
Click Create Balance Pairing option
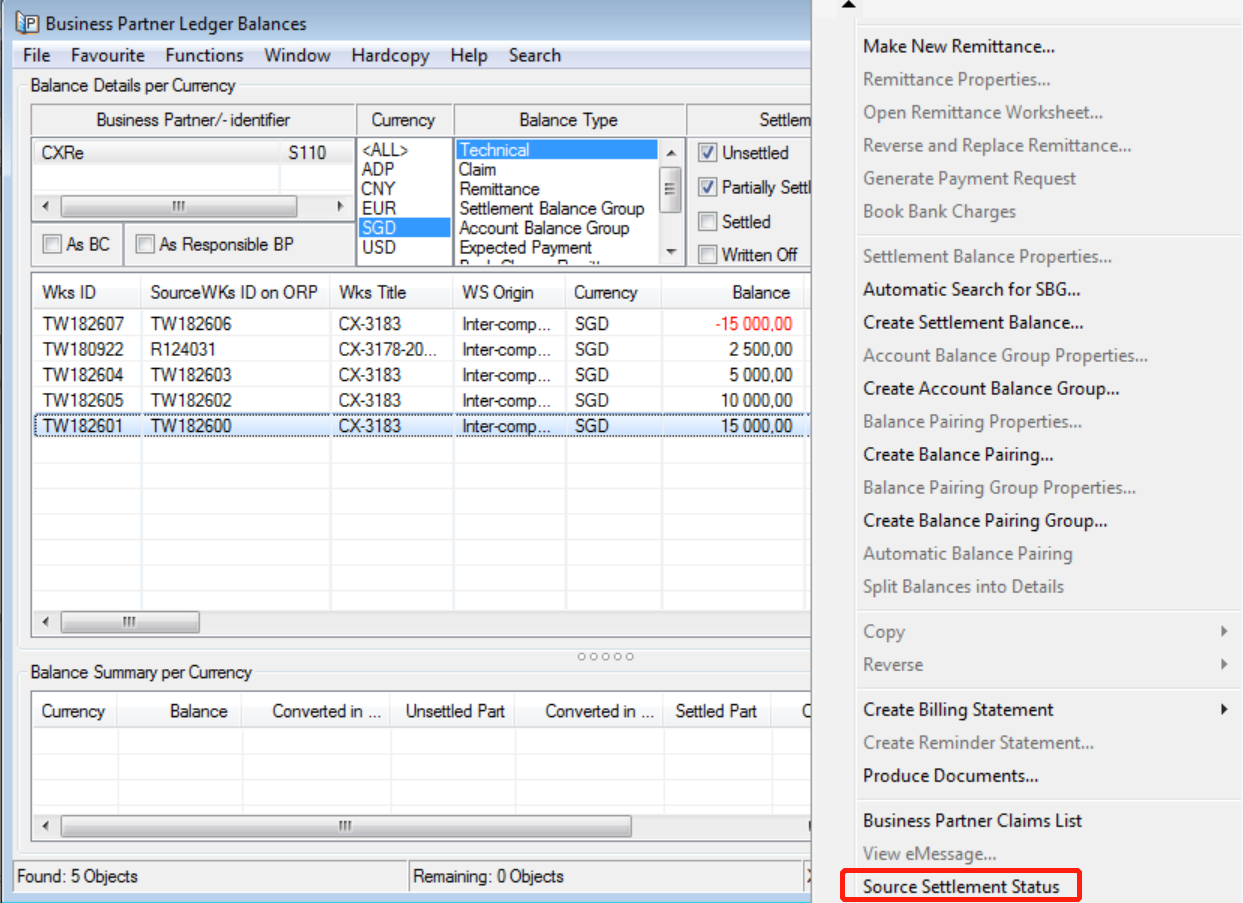click(957, 455)
